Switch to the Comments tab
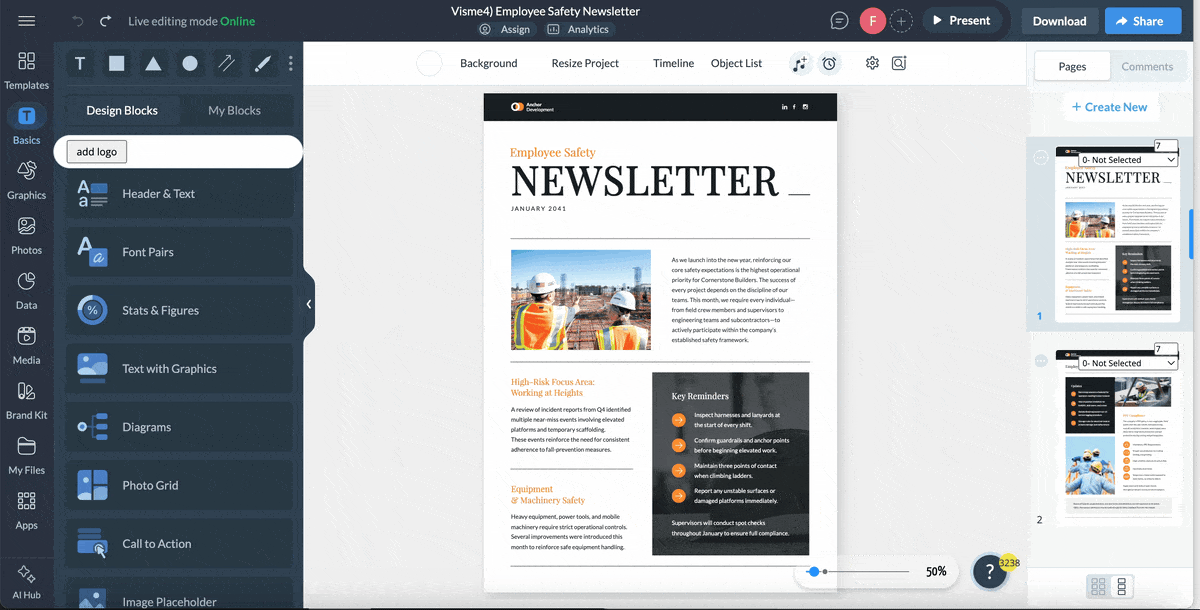1200x610 pixels. pyautogui.click(x=1148, y=66)
